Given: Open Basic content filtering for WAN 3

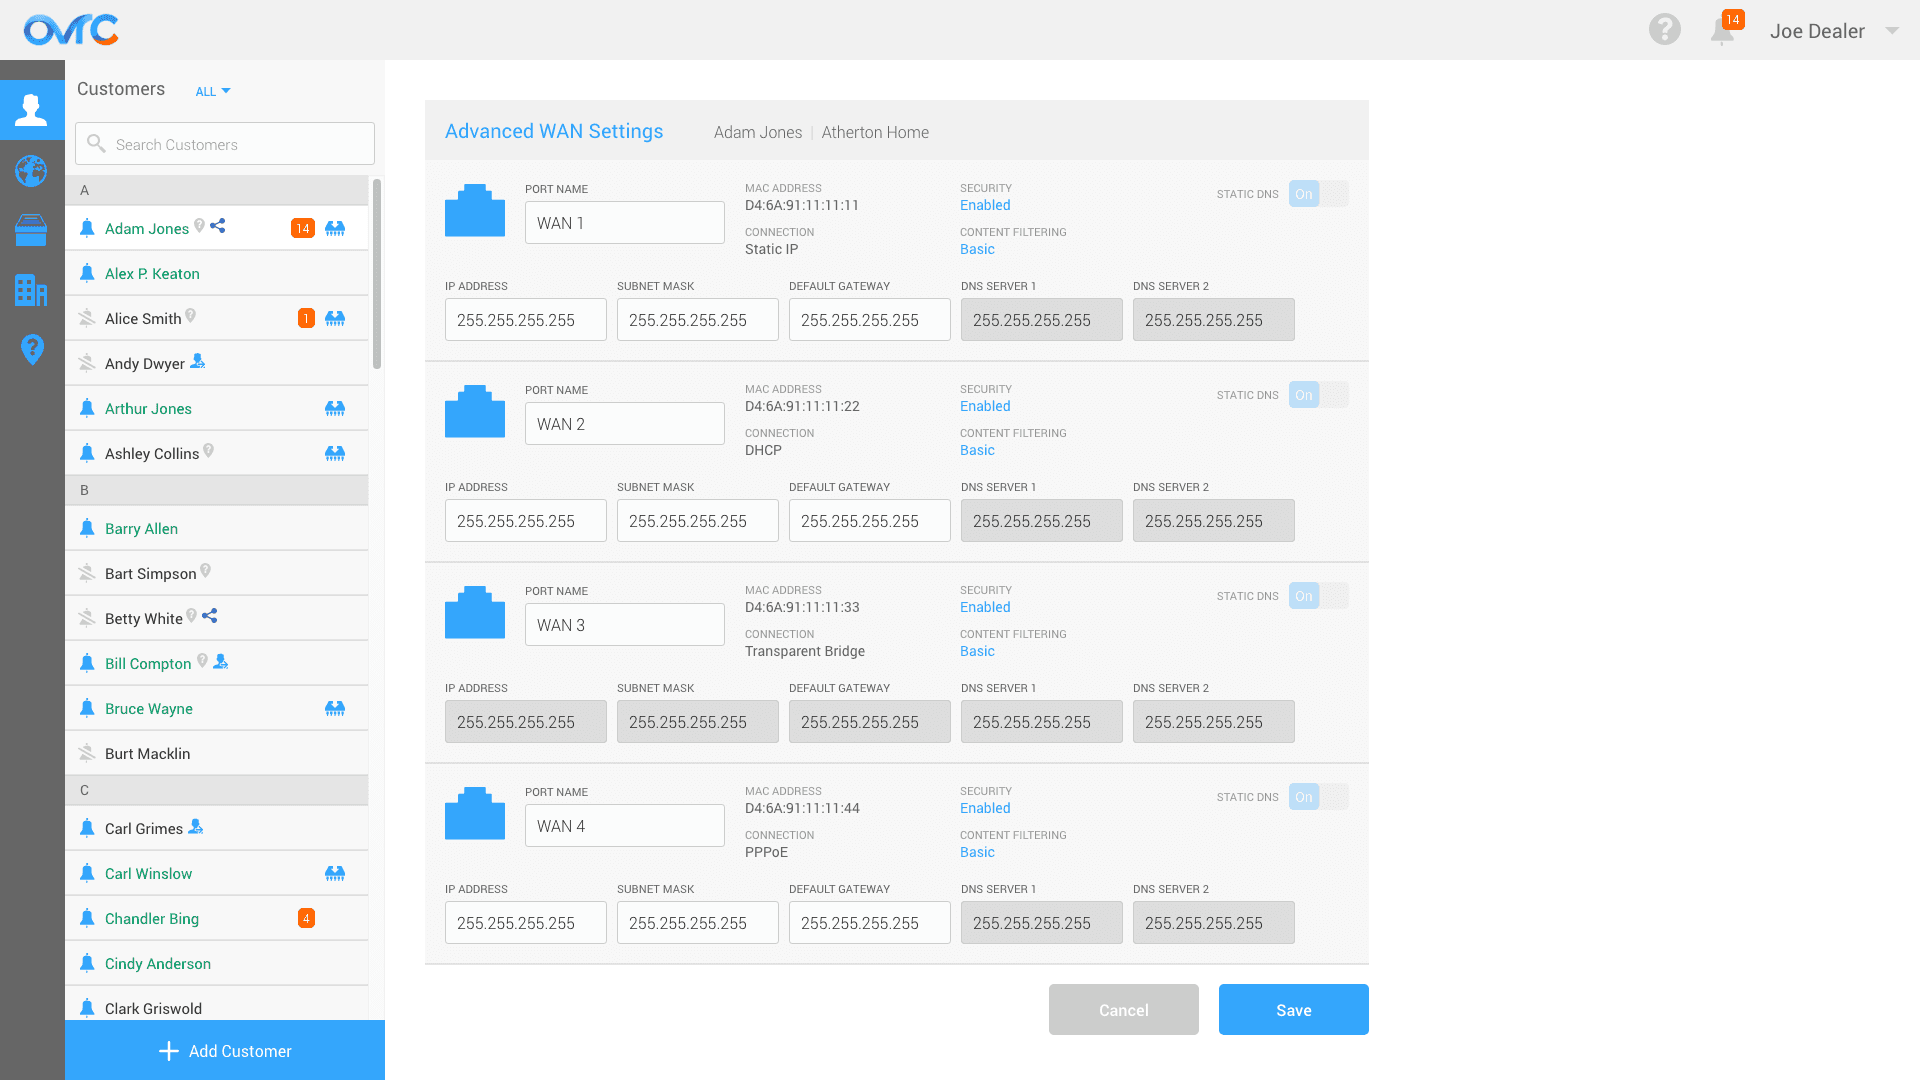Looking at the screenshot, I should tap(977, 651).
